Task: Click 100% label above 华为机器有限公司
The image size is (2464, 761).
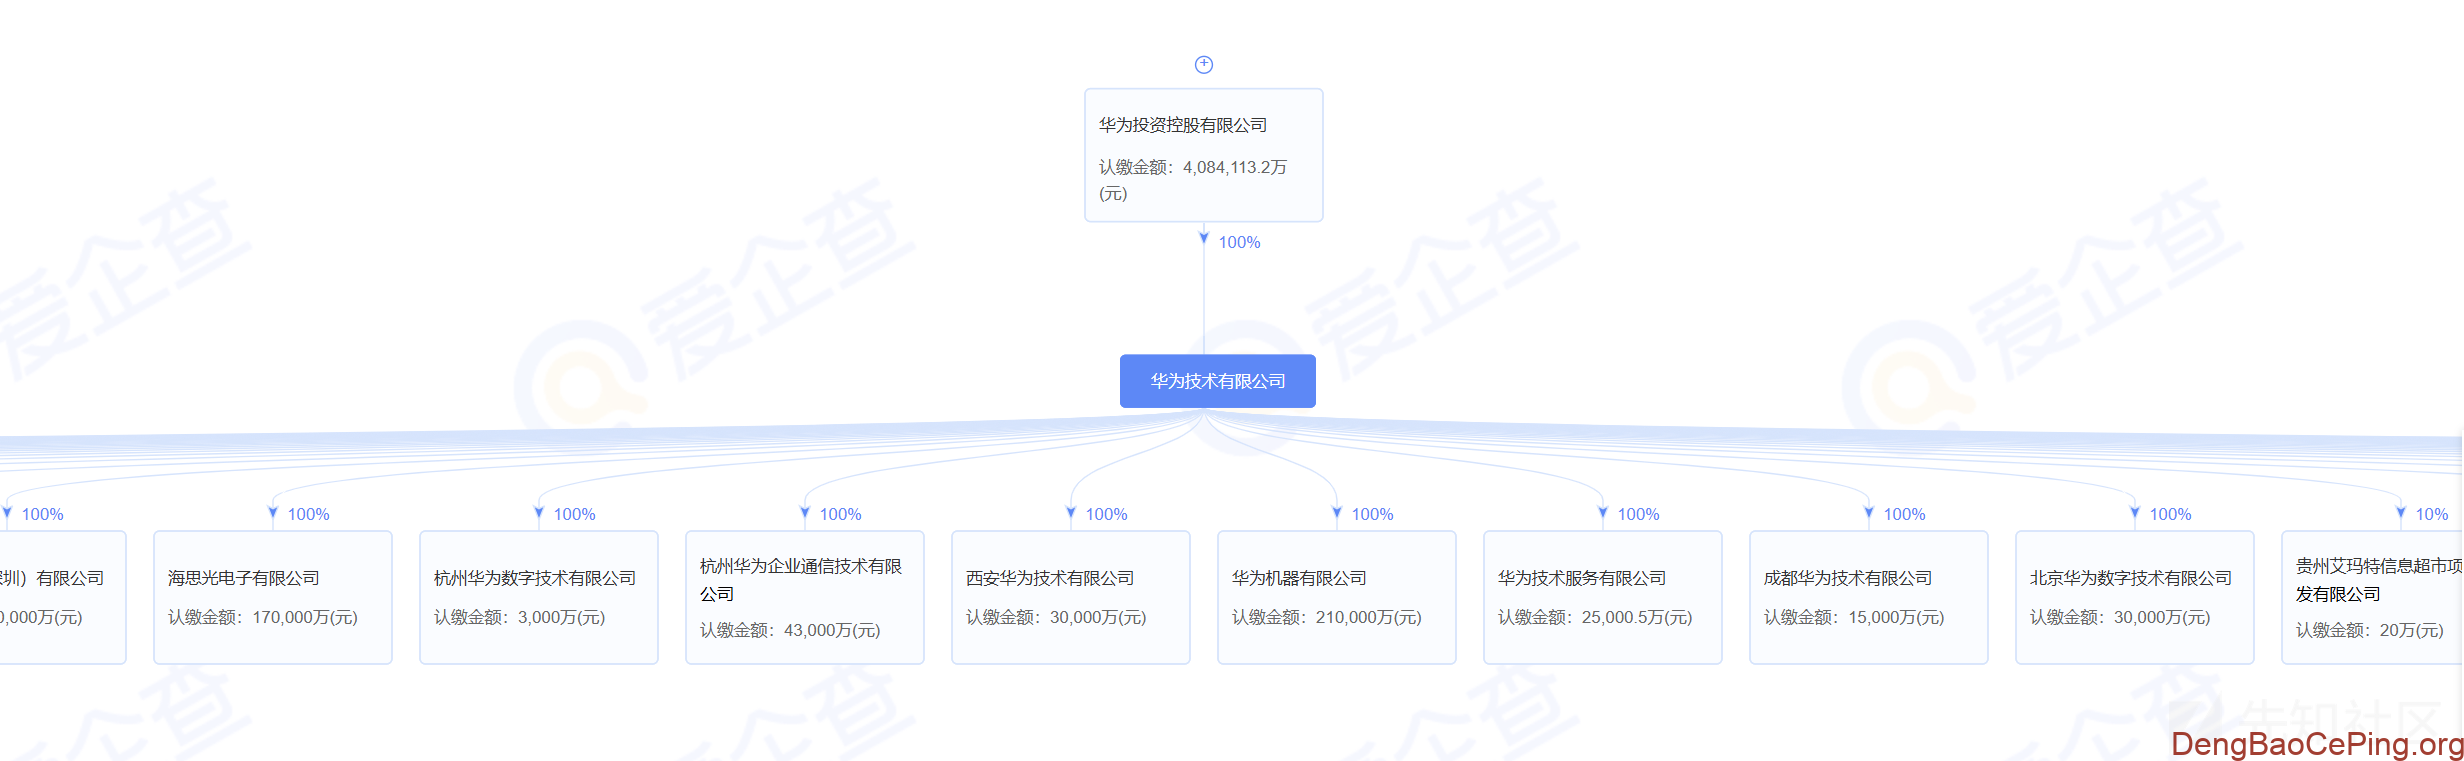Action: [x=1372, y=514]
